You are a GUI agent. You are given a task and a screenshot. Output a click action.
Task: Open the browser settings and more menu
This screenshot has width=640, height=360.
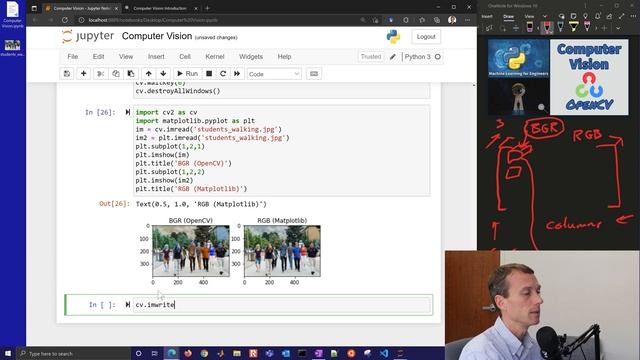[x=467, y=20]
